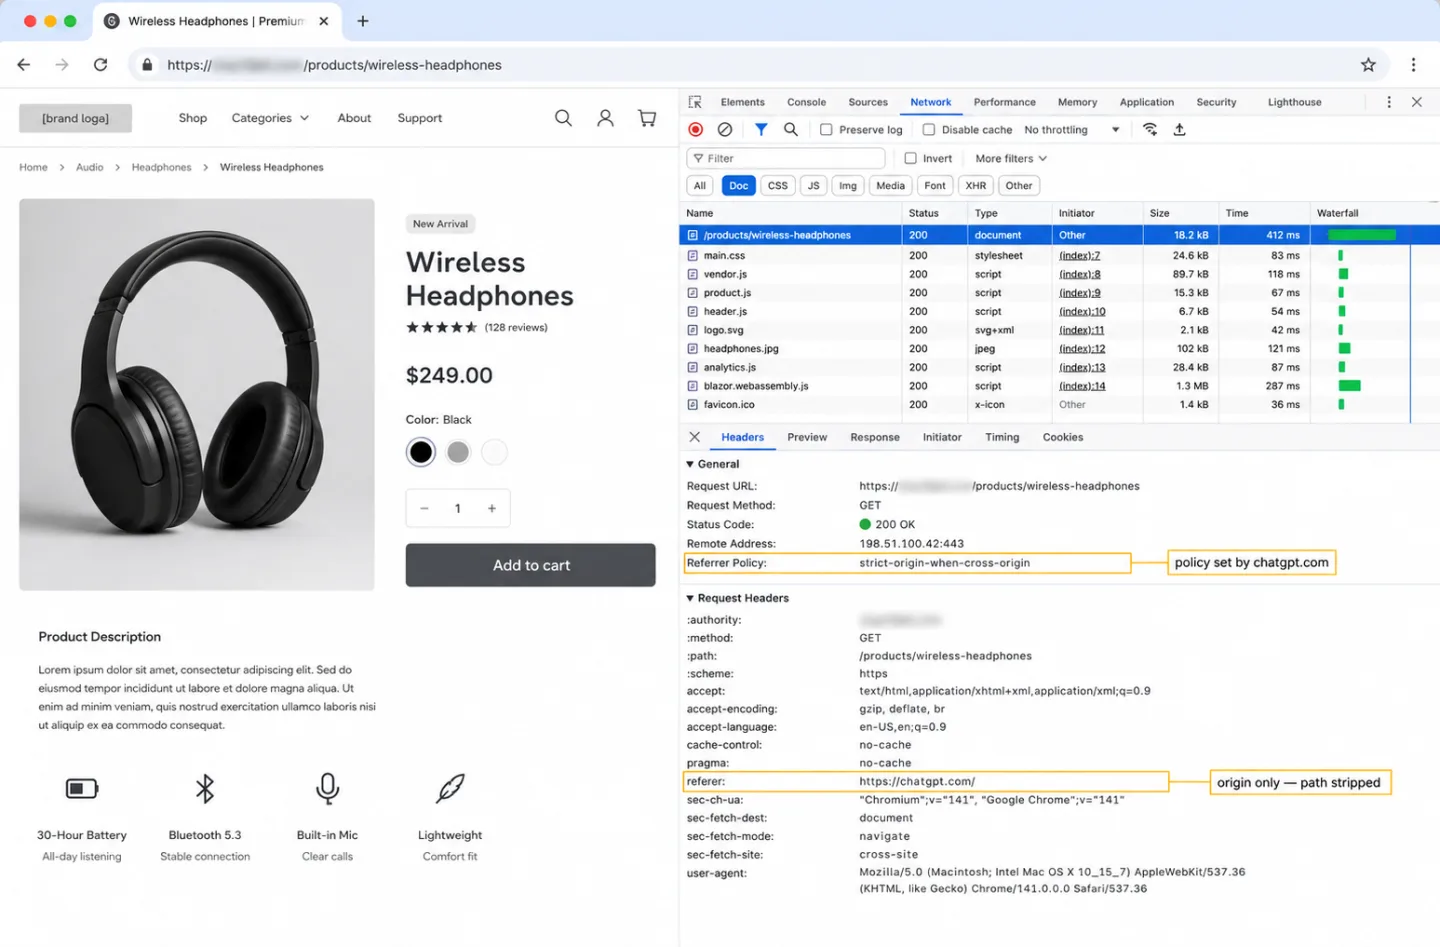The width and height of the screenshot is (1440, 947).
Task: Select the black color swatch
Action: click(421, 452)
